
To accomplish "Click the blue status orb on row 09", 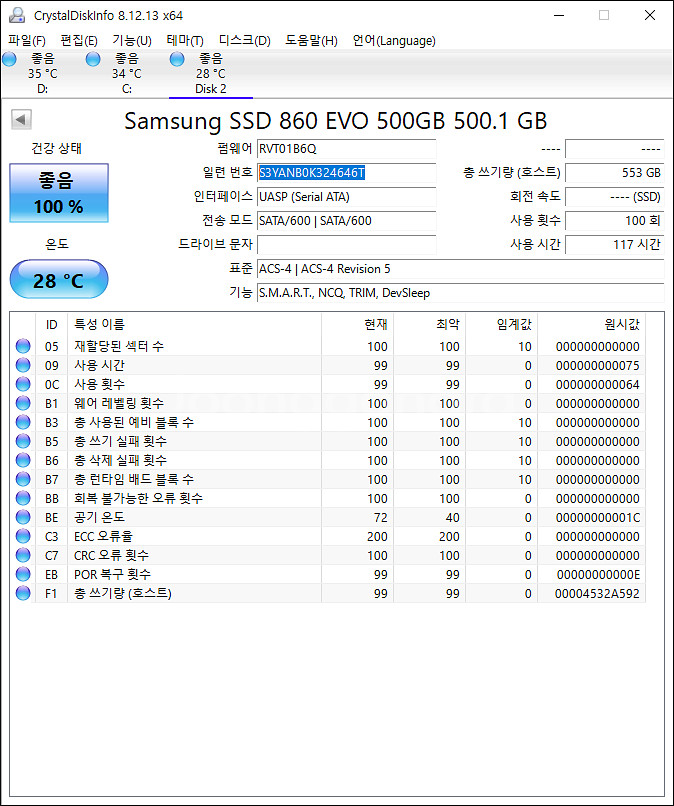I will tap(23, 365).
